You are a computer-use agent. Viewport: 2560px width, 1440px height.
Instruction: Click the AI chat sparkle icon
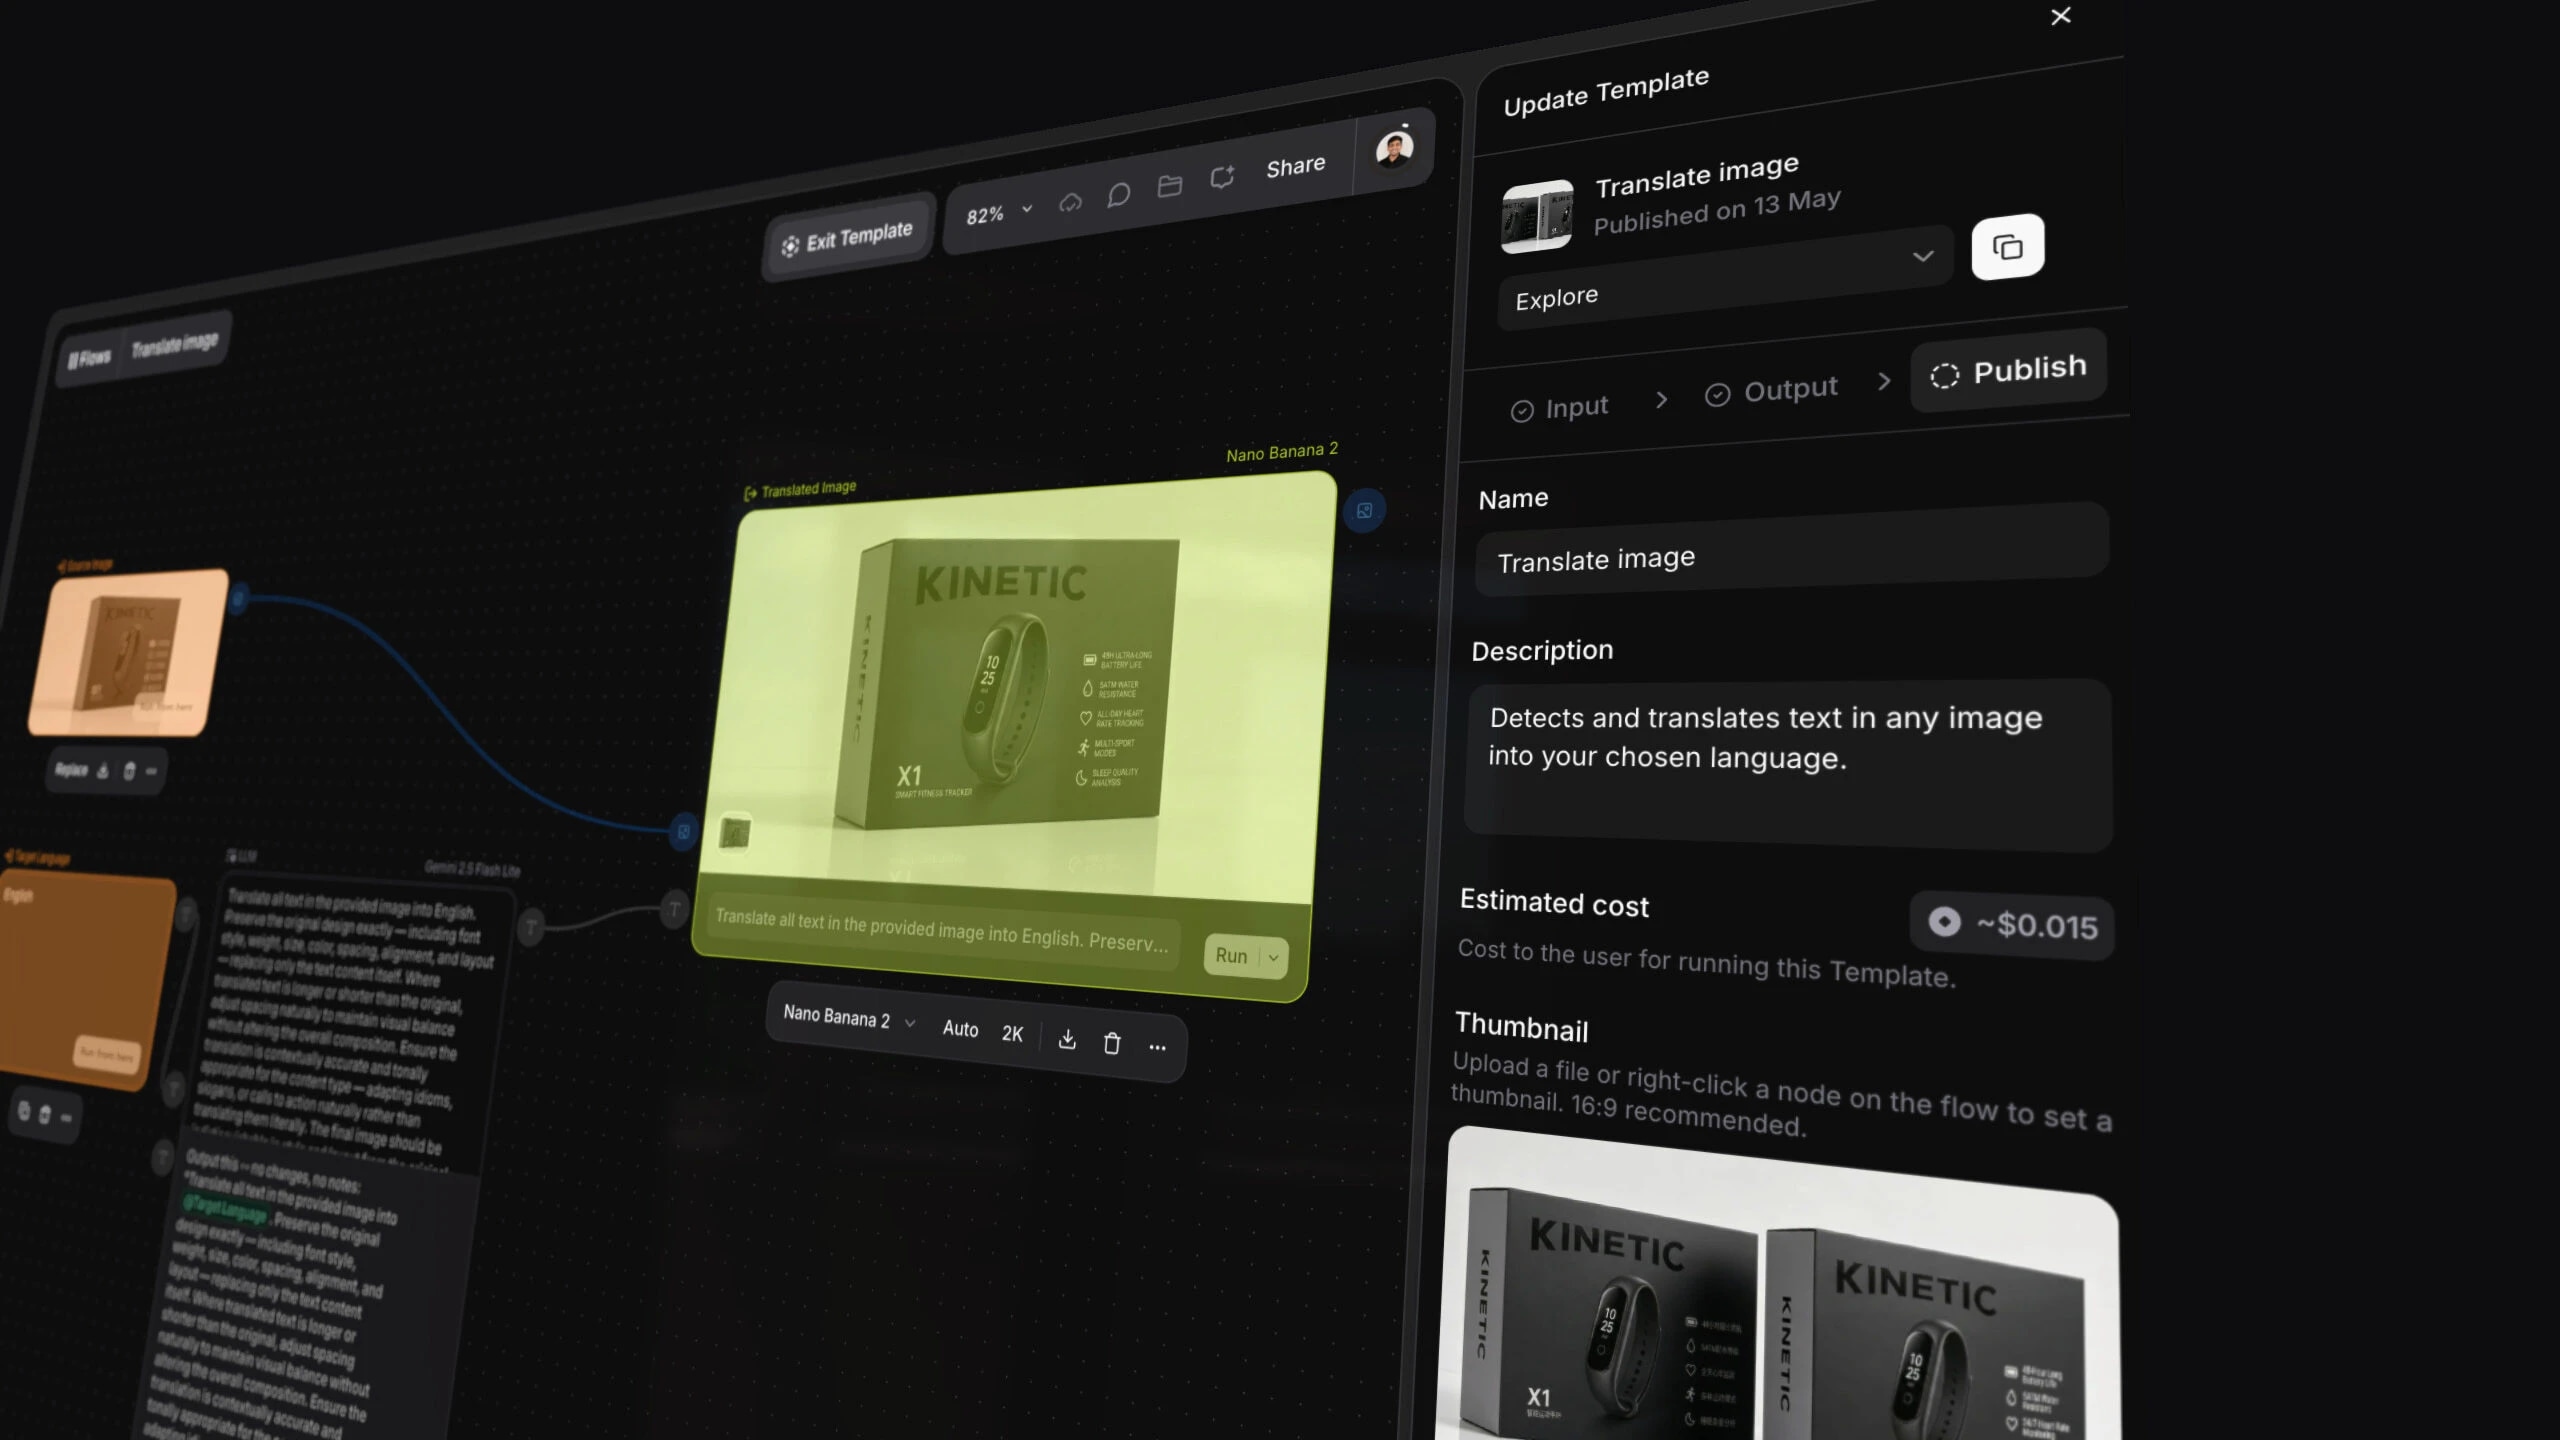[1222, 177]
